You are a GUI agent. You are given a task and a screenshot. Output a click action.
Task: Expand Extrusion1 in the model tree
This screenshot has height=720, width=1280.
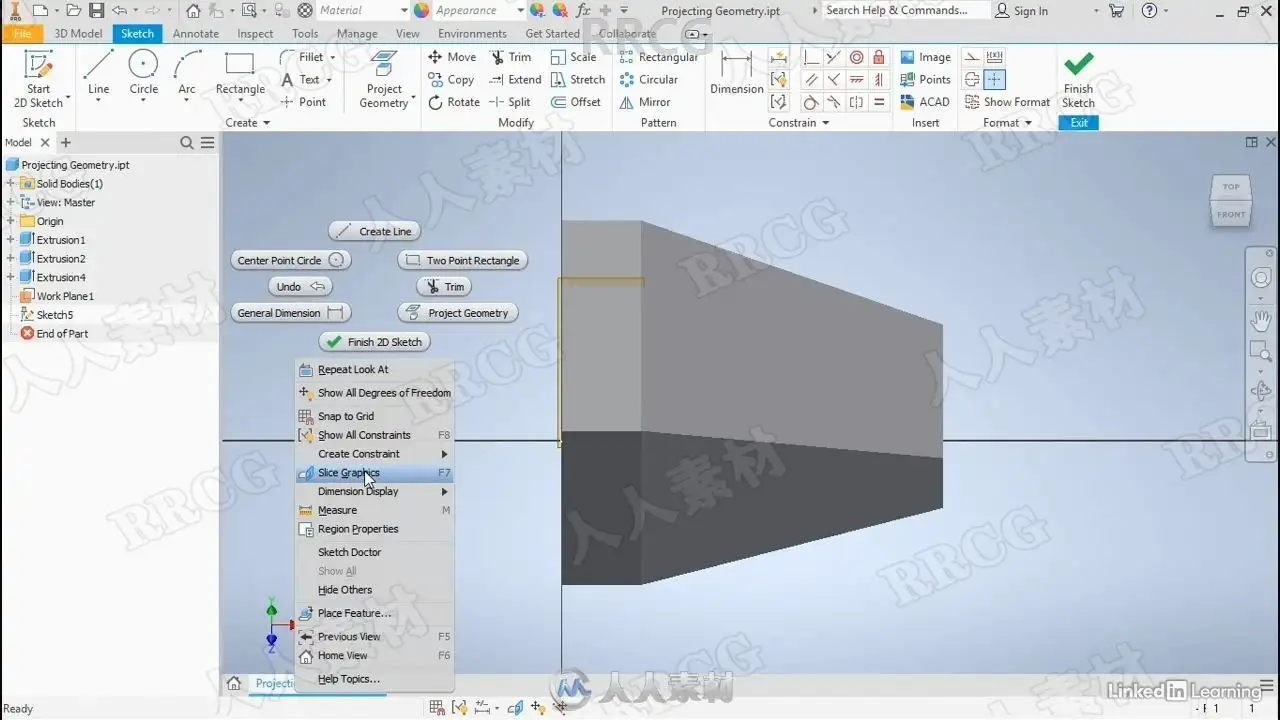point(11,240)
